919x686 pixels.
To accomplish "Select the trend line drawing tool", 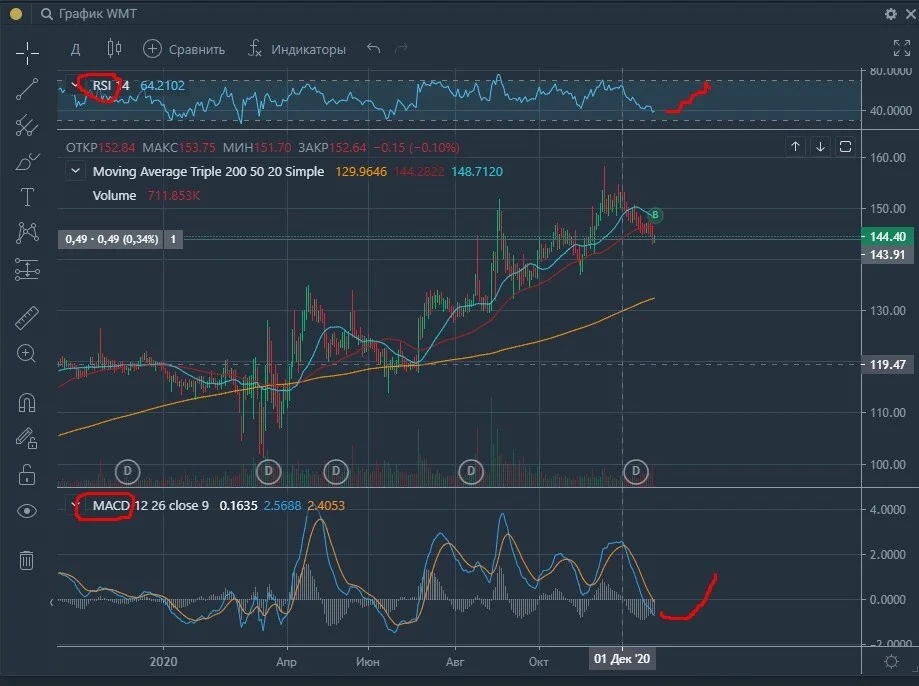I will point(27,89).
